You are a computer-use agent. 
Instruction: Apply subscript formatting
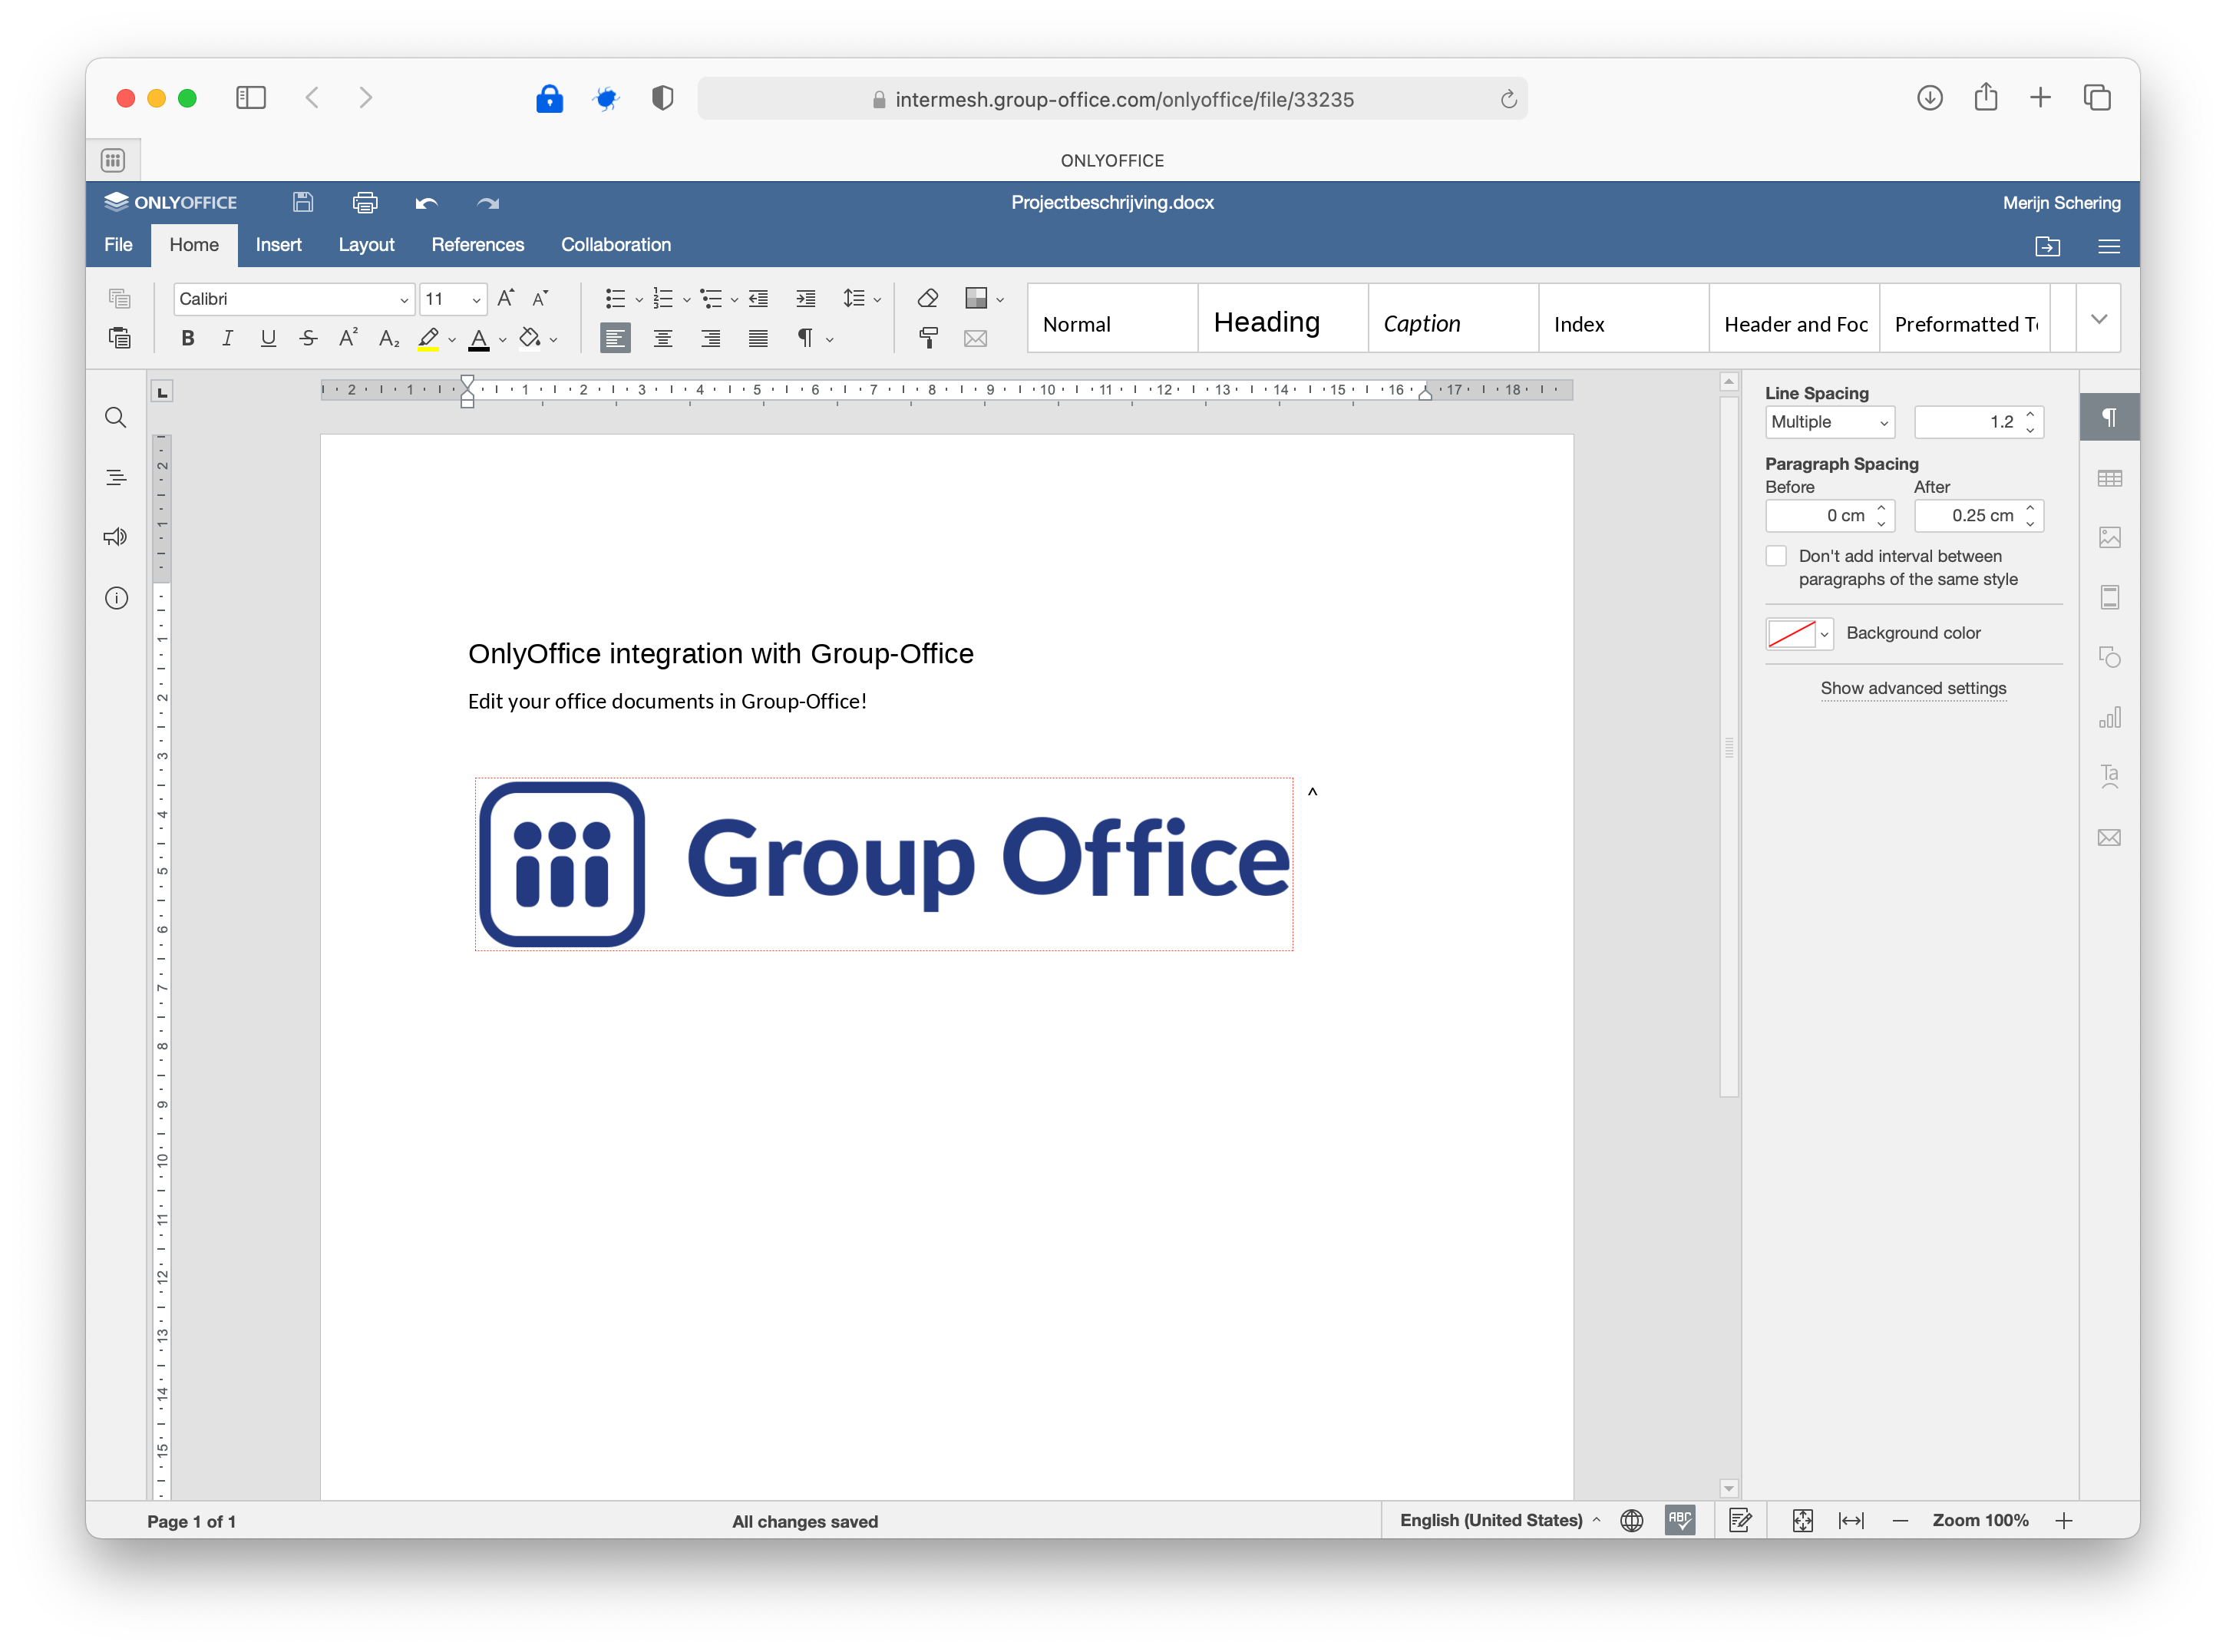389,339
